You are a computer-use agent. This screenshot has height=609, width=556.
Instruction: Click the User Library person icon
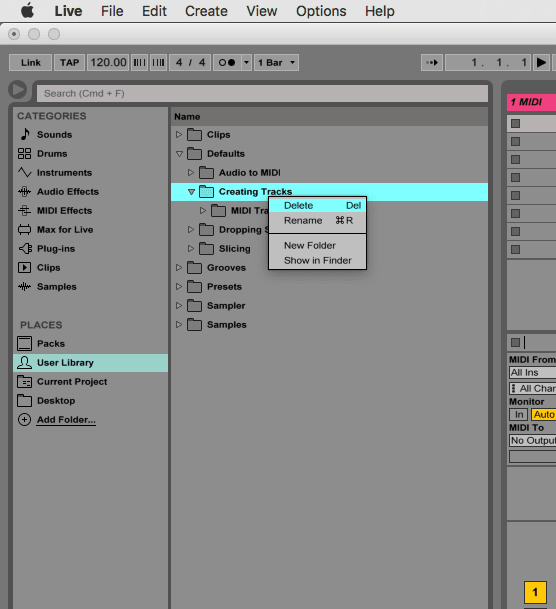24,363
